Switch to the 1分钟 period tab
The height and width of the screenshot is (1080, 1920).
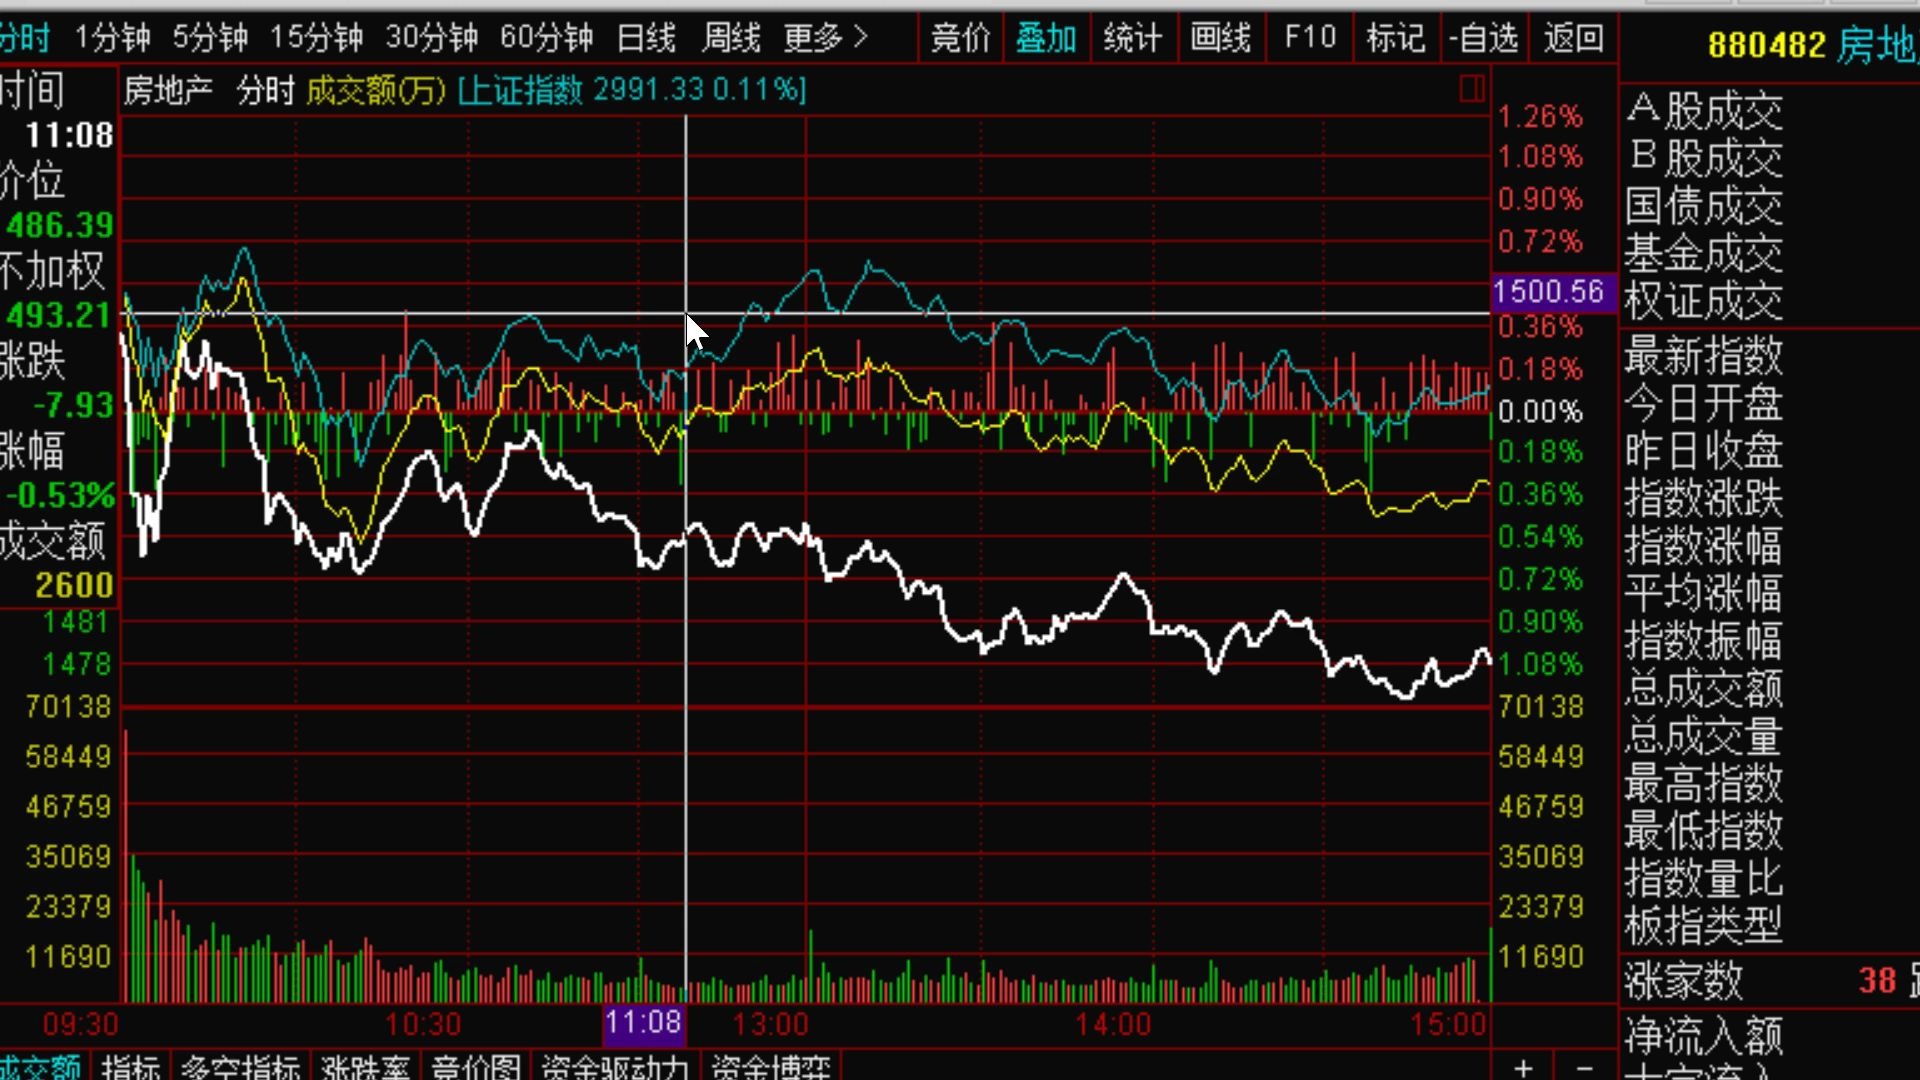[112, 38]
